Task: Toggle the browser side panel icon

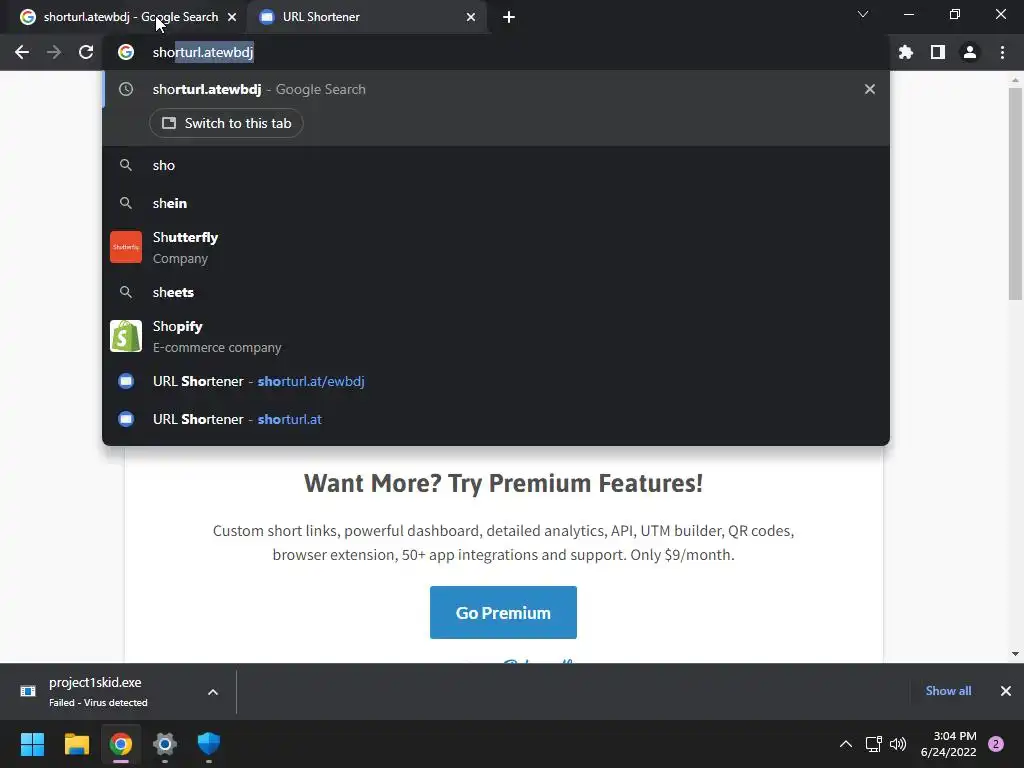Action: 938,52
